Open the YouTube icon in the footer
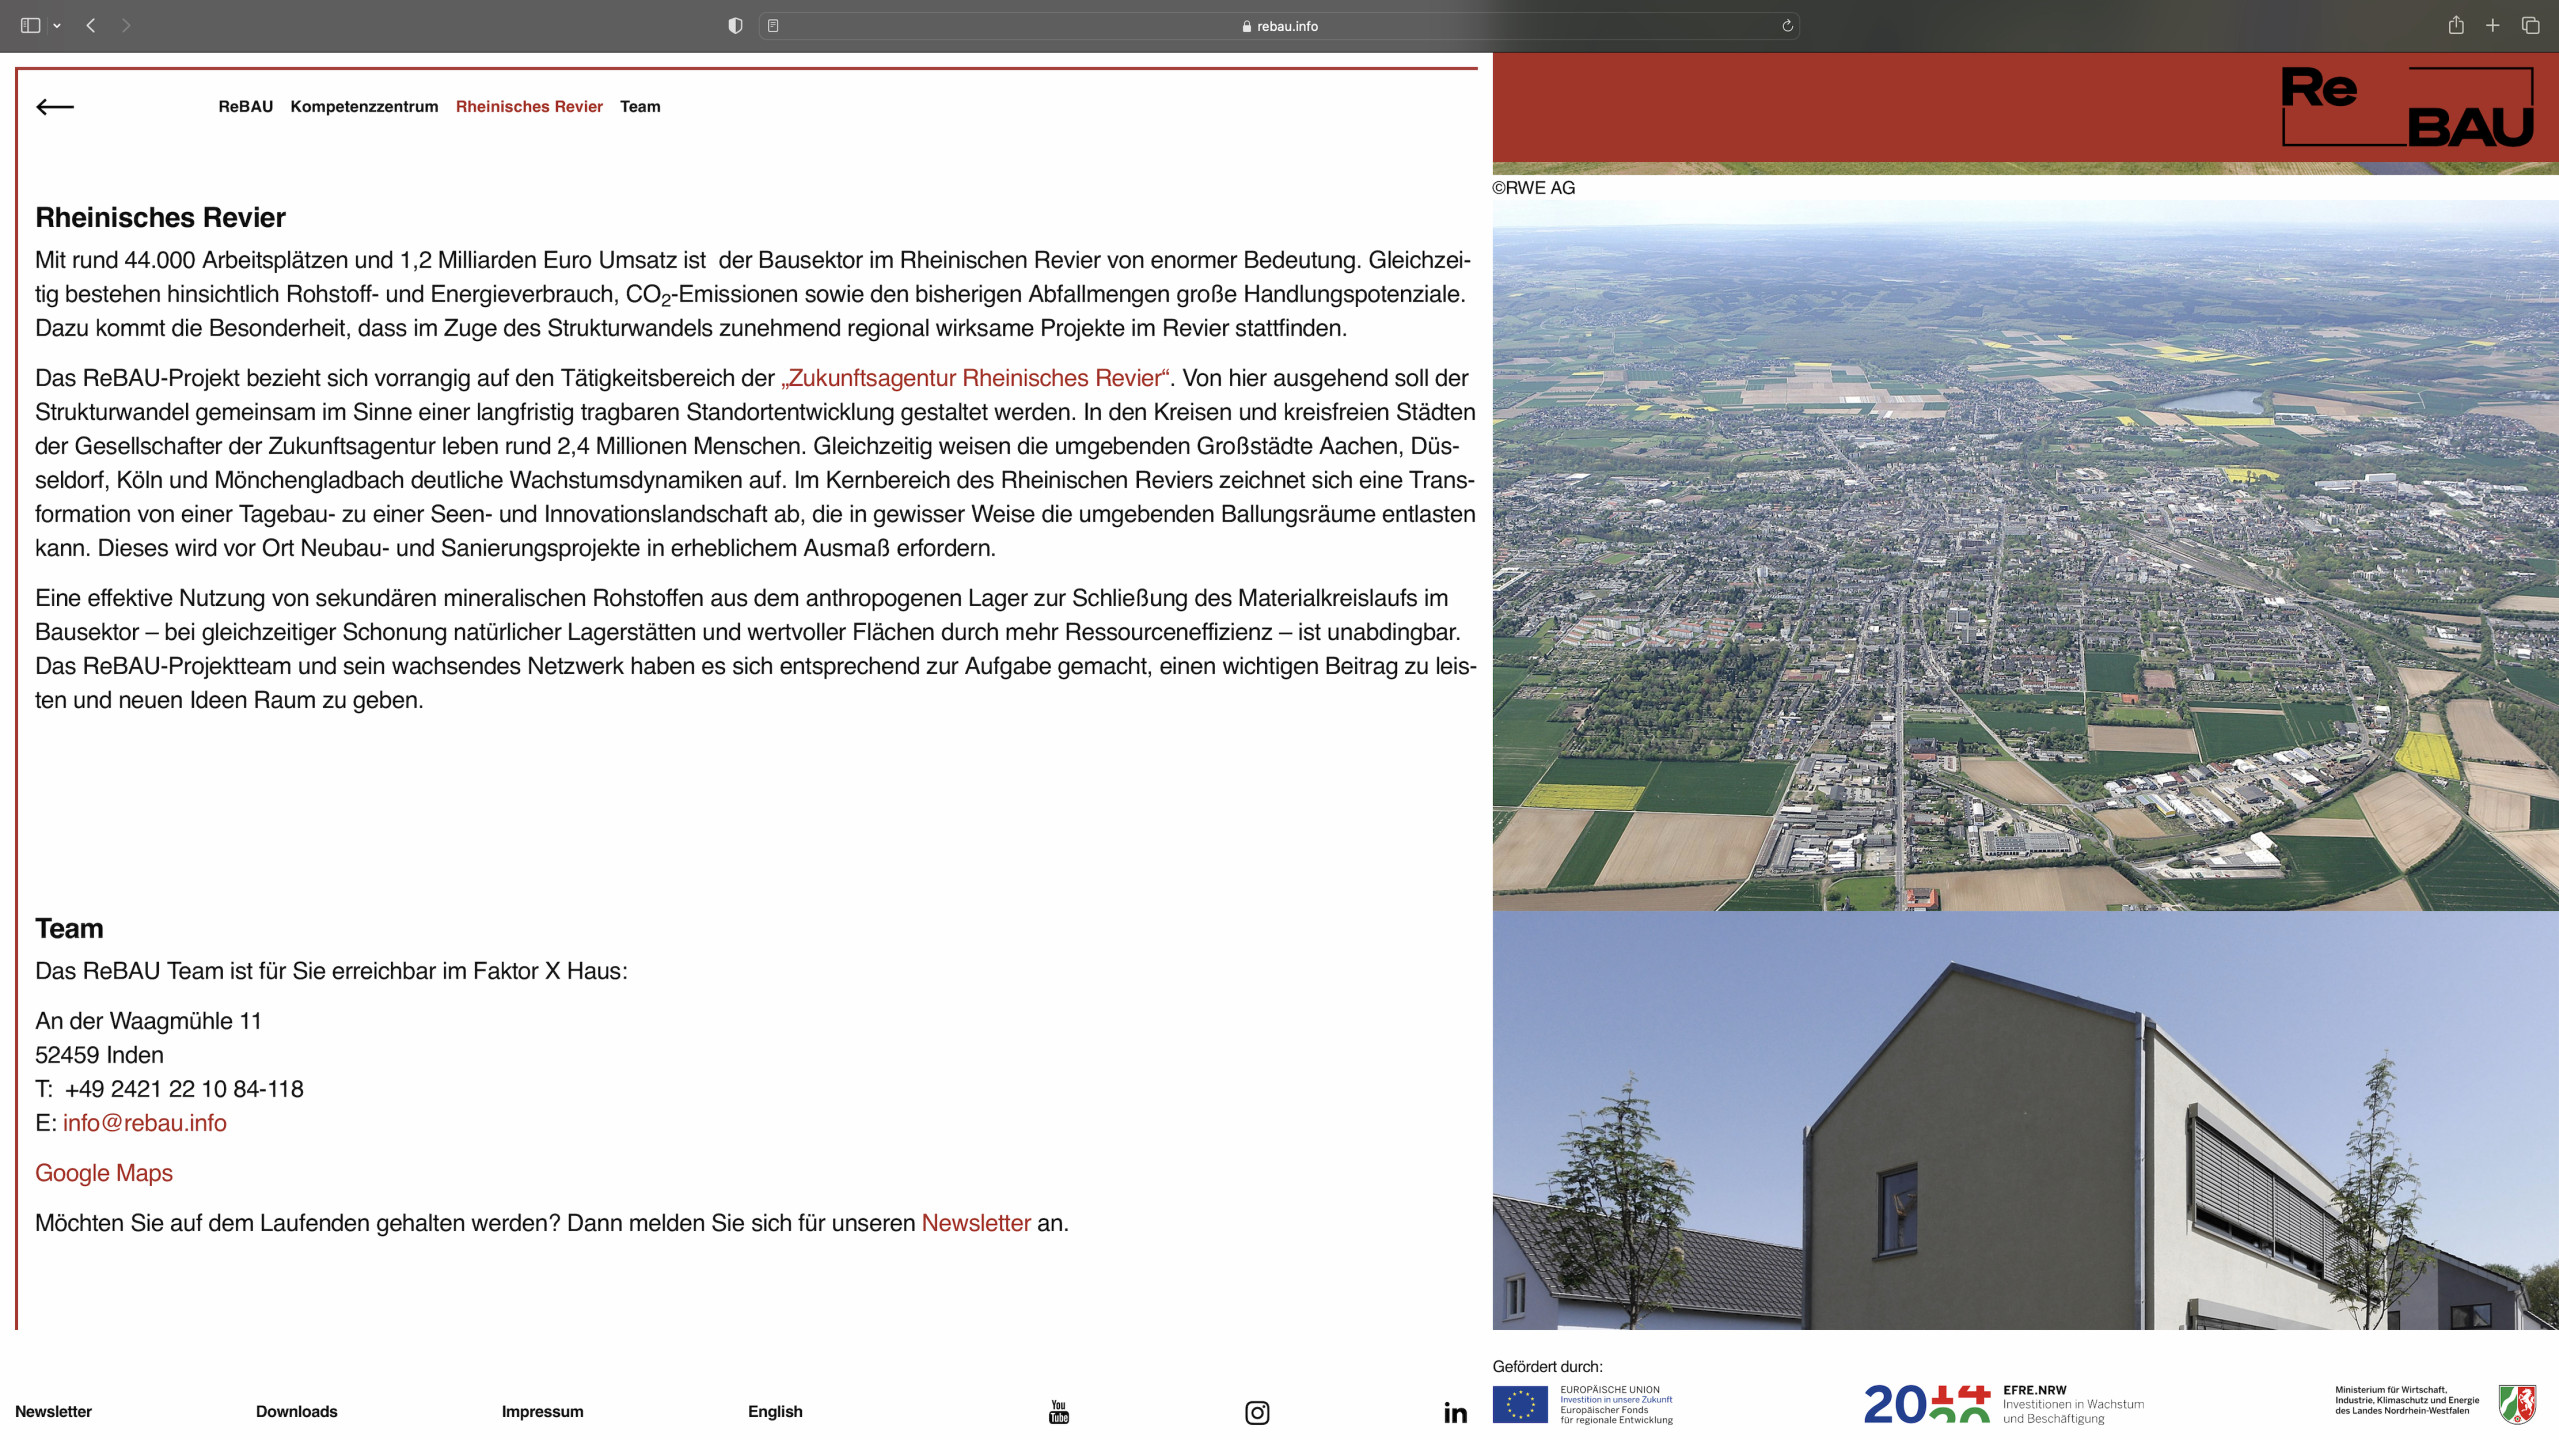This screenshot has width=2559, height=1440. pyautogui.click(x=1059, y=1412)
